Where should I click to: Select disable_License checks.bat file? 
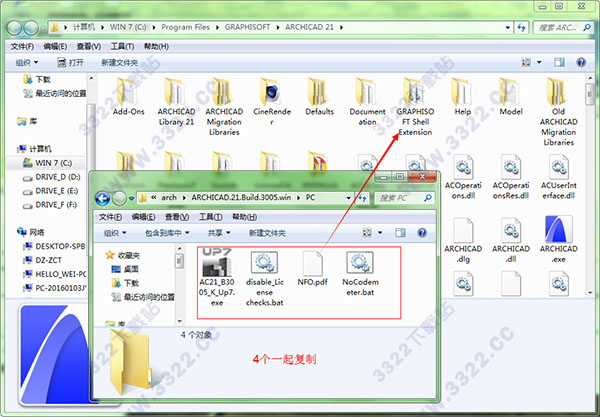point(264,279)
